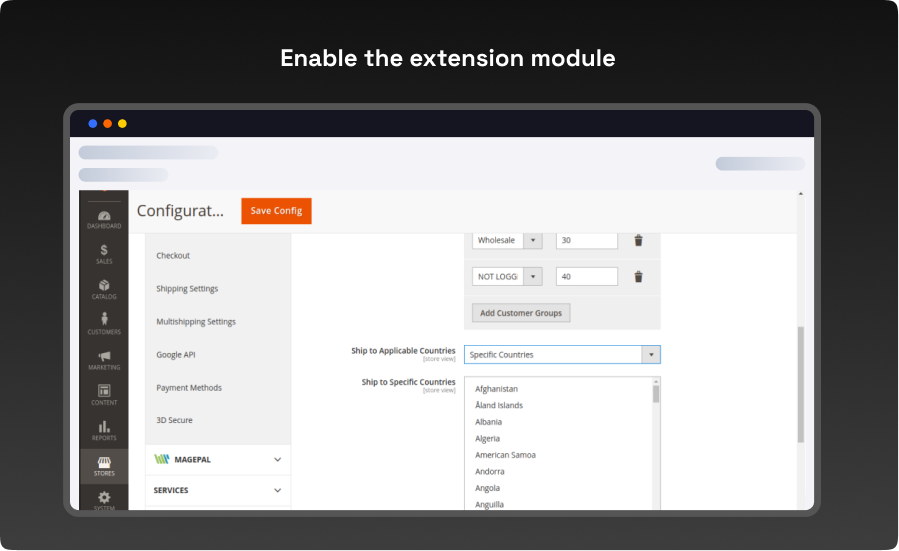
Task: Open the Content layout icon
Action: 104,393
